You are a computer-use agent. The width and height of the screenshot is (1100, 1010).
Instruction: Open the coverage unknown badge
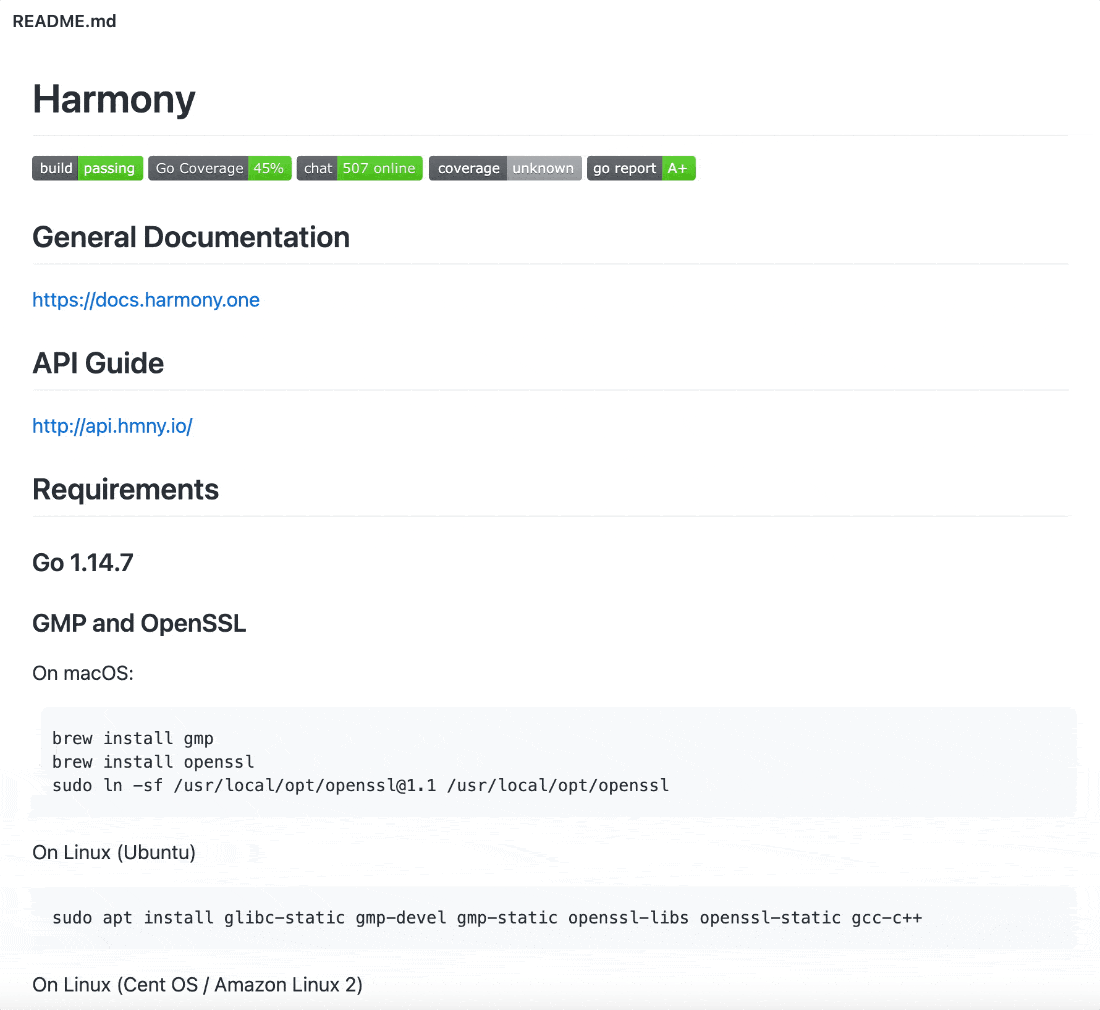(505, 168)
